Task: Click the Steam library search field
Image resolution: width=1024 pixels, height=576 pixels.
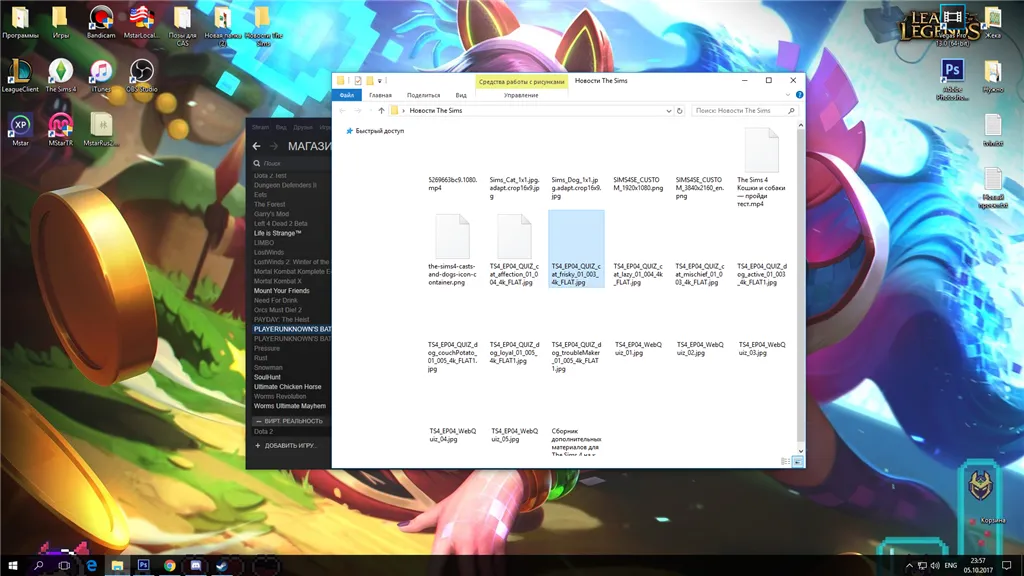Action: [x=292, y=163]
